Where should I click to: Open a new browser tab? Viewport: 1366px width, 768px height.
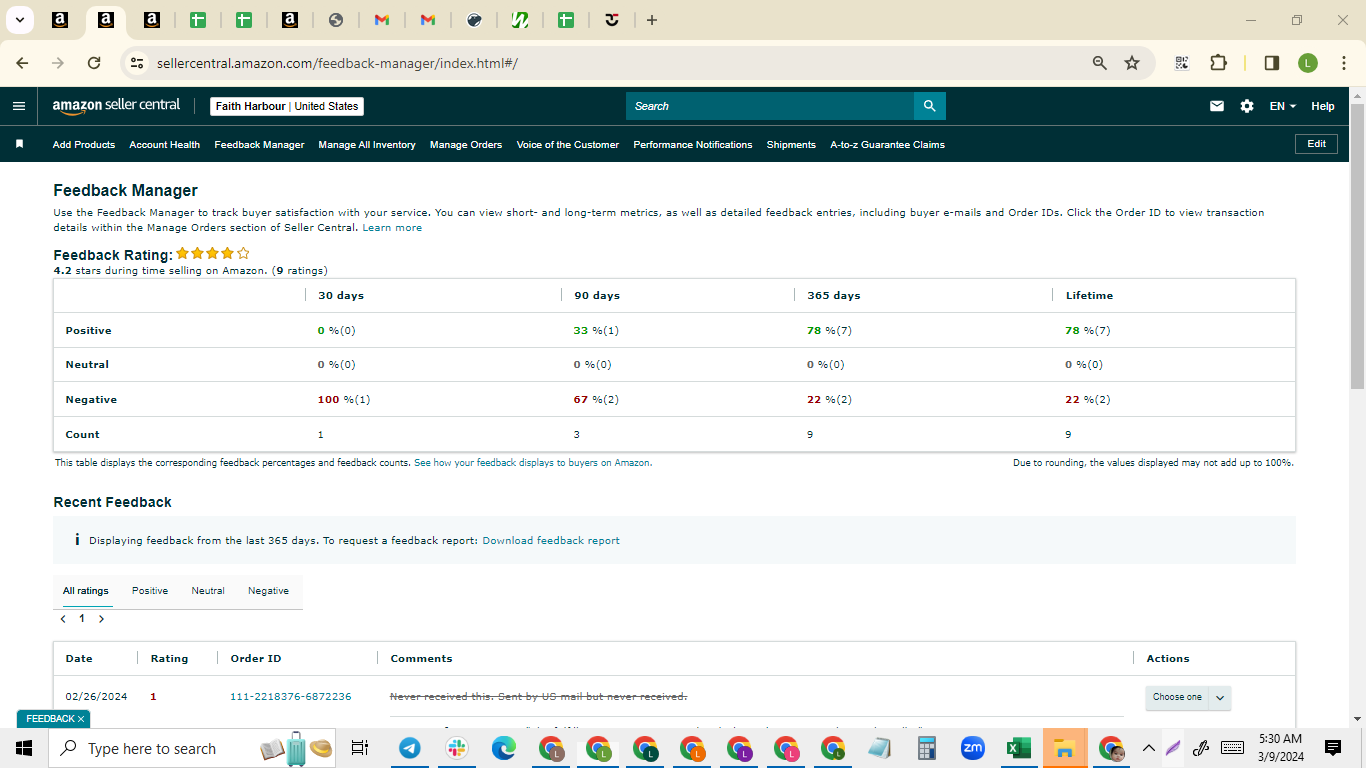click(652, 20)
